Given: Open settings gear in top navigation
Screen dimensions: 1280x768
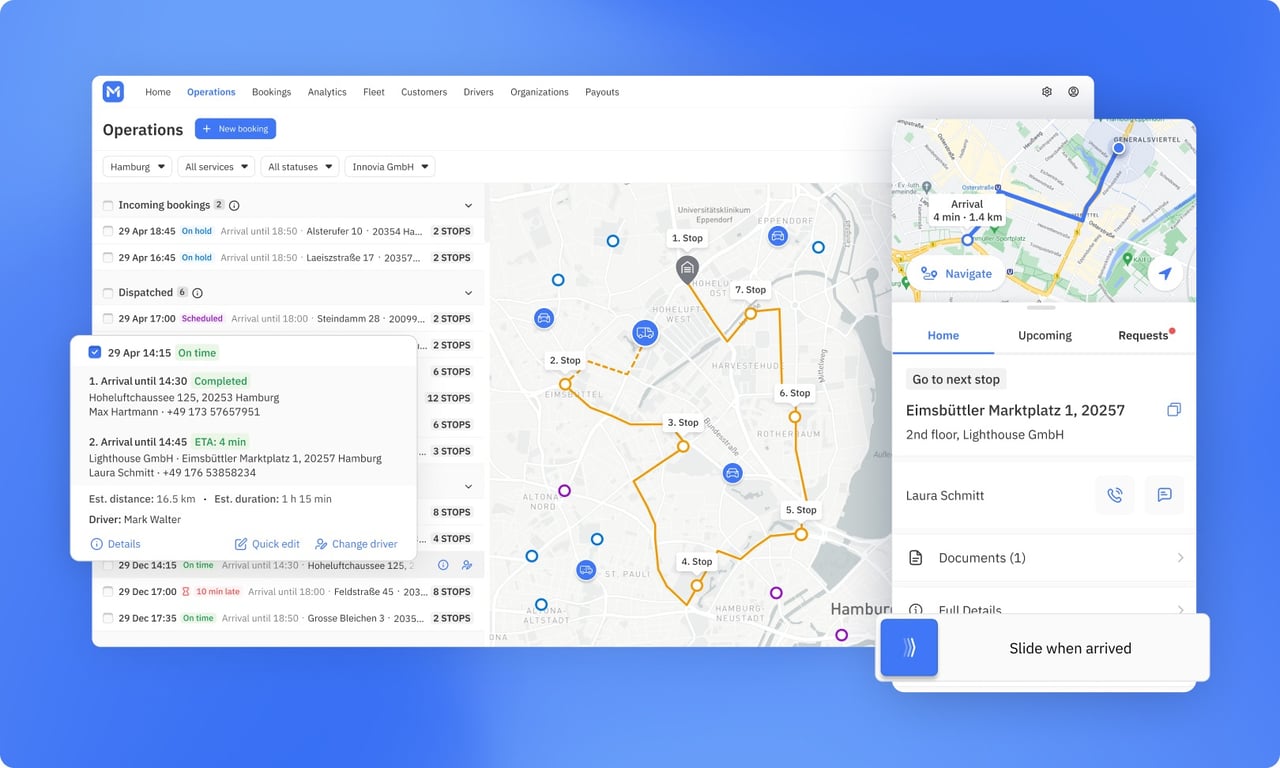Looking at the screenshot, I should 1047,92.
